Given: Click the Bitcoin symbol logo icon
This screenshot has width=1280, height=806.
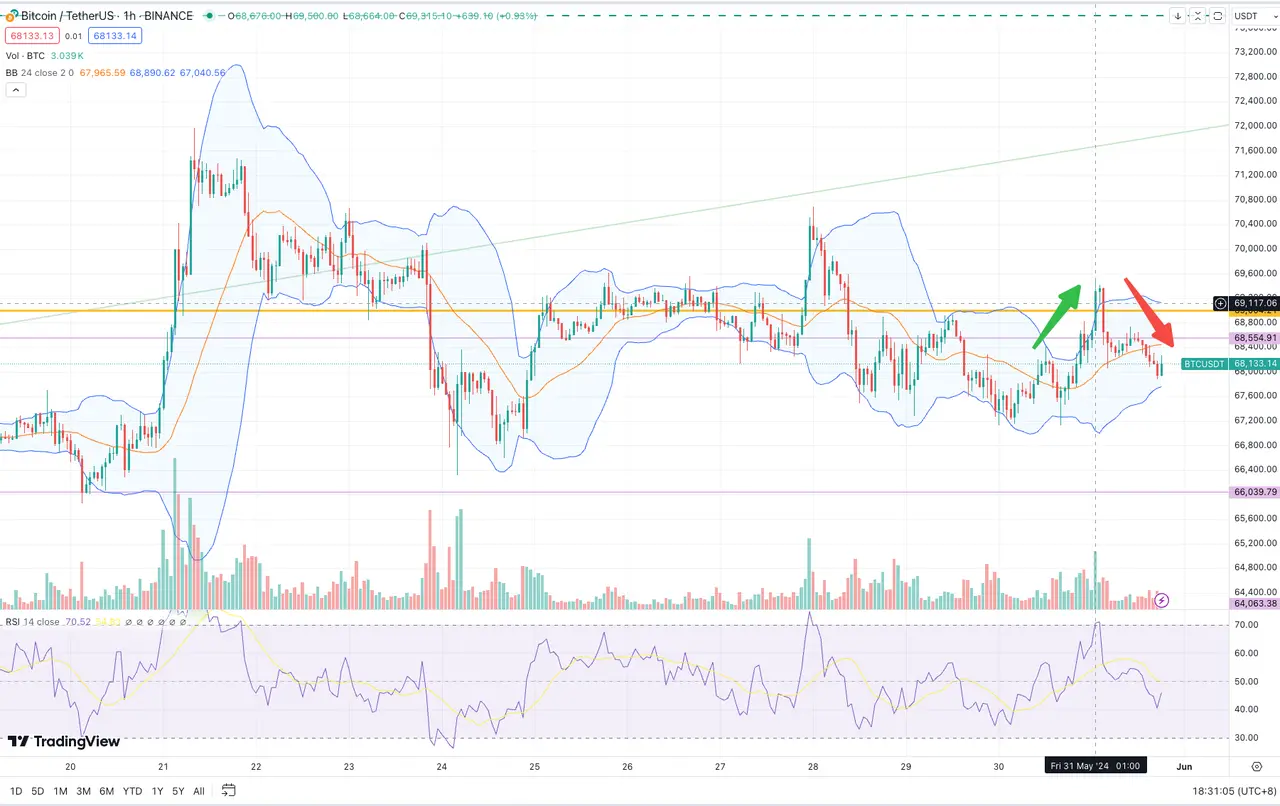Looking at the screenshot, I should [x=10, y=16].
